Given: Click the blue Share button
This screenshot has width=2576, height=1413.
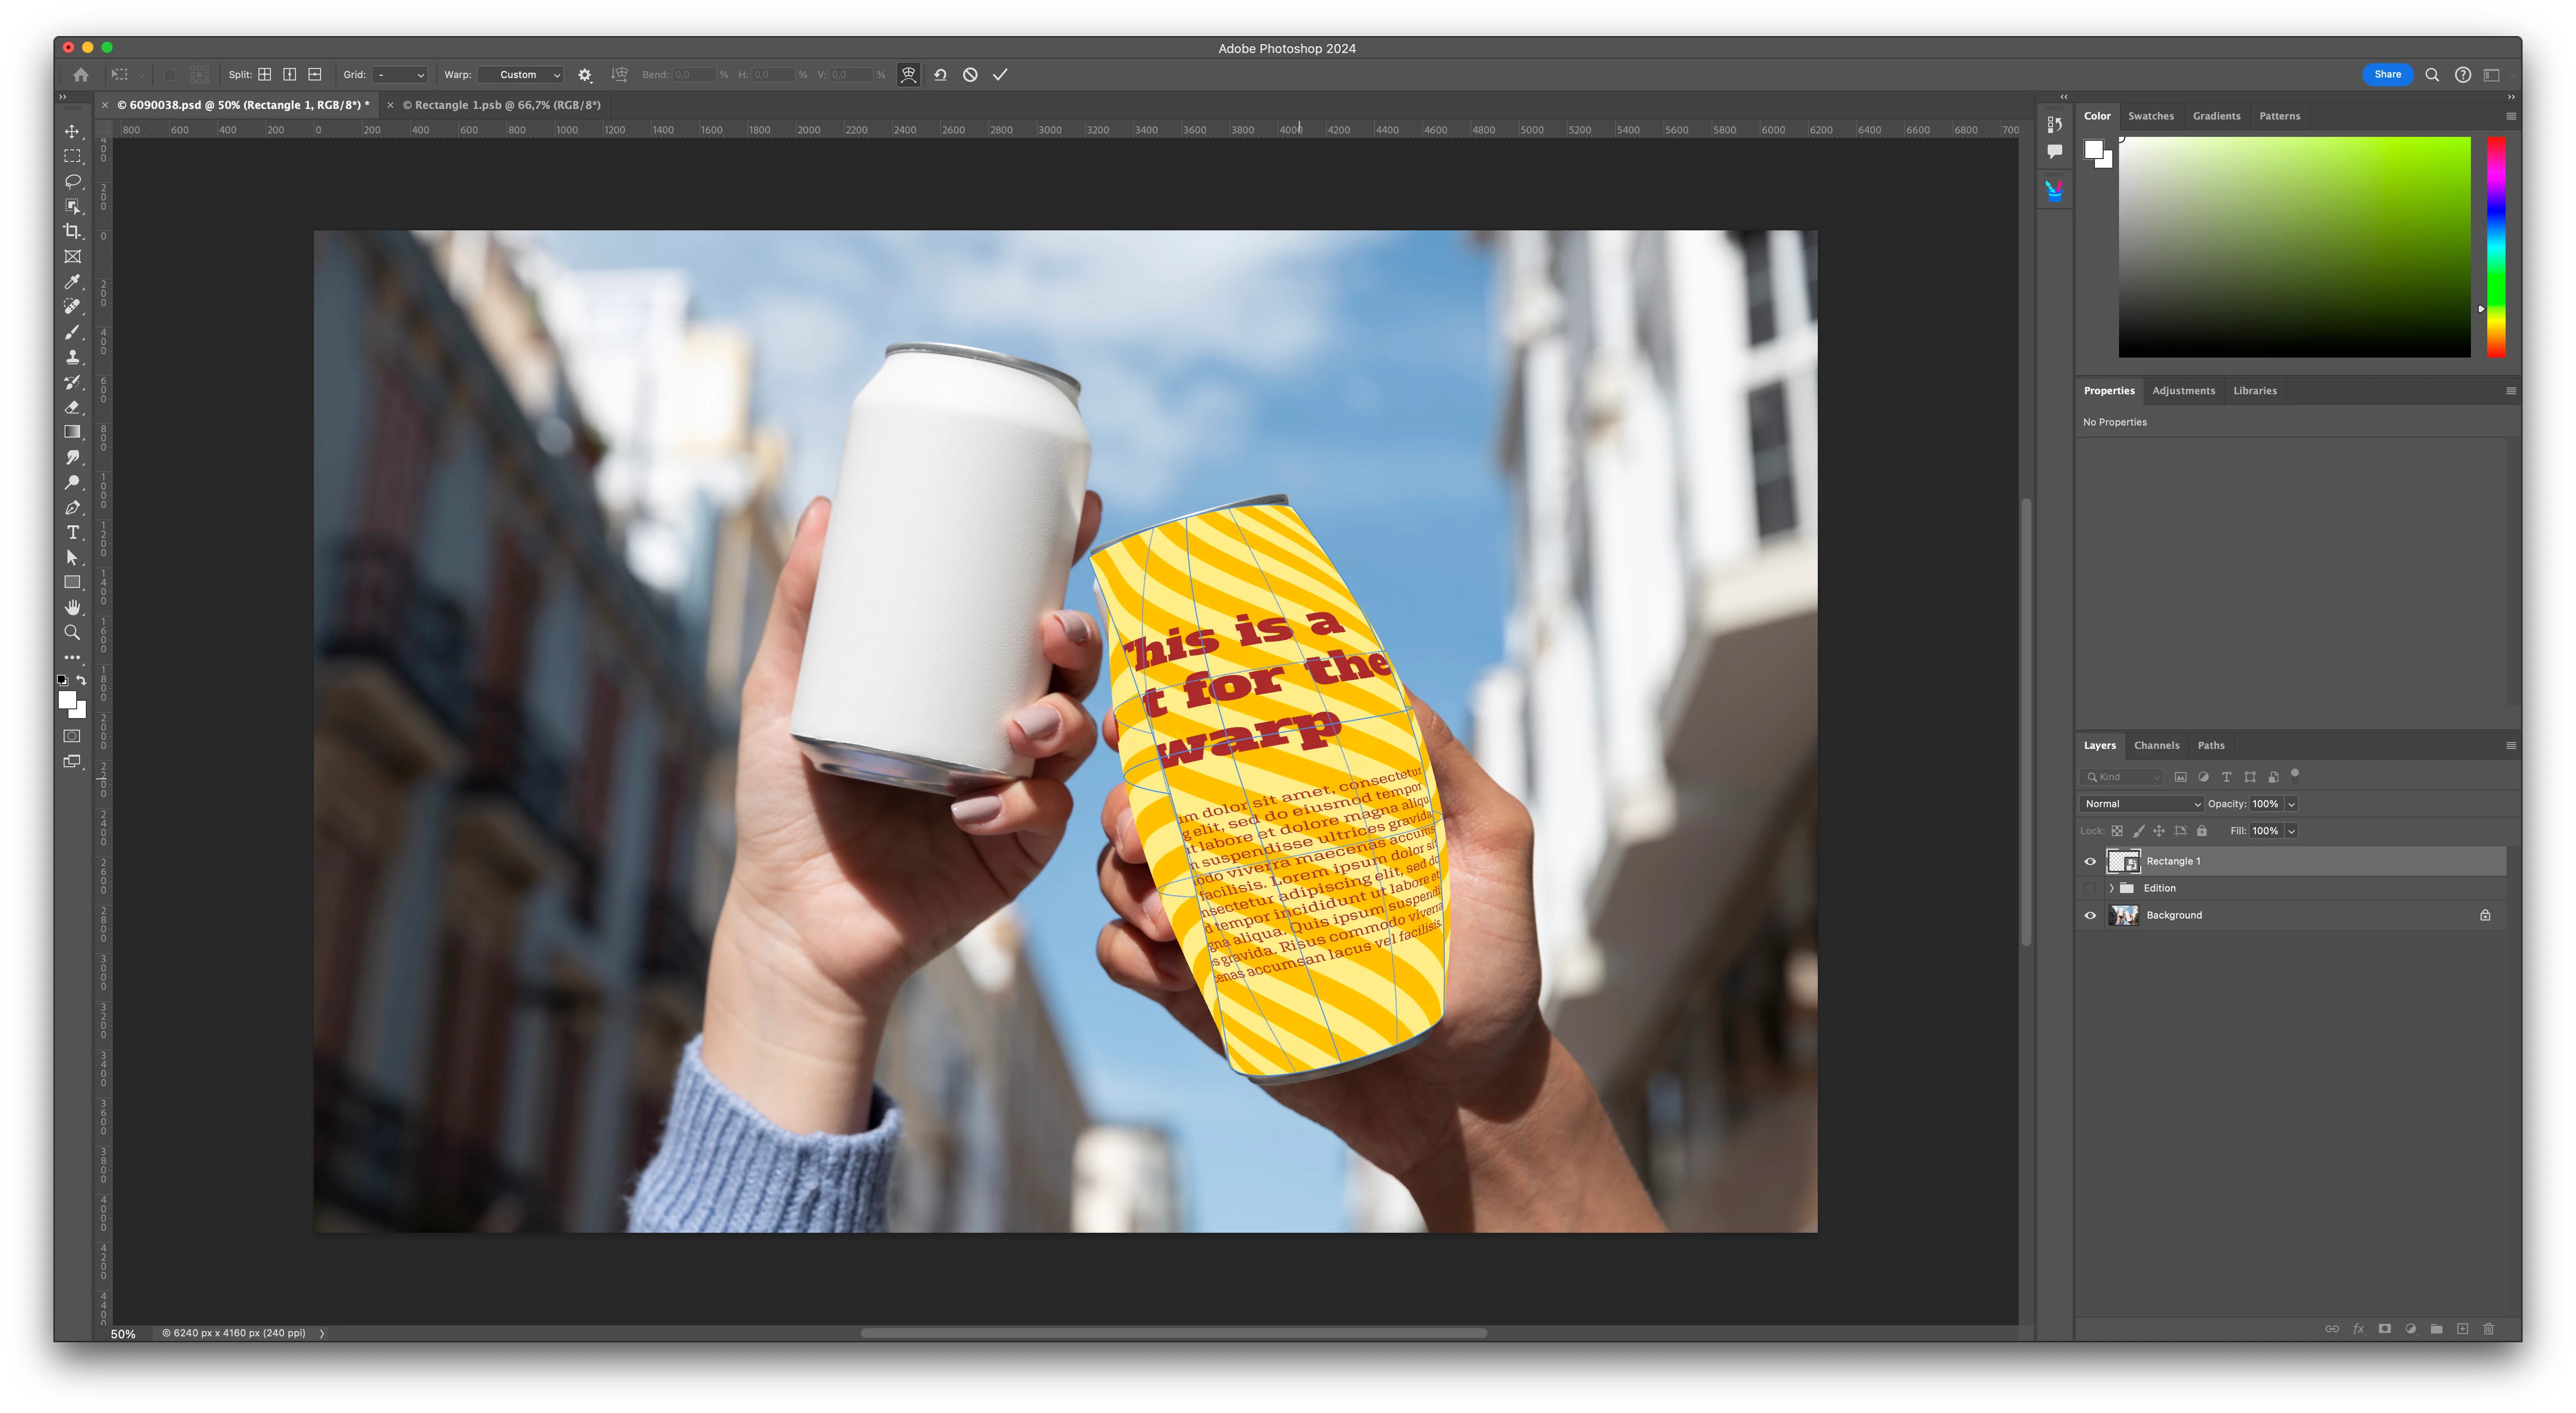Looking at the screenshot, I should (x=2387, y=75).
